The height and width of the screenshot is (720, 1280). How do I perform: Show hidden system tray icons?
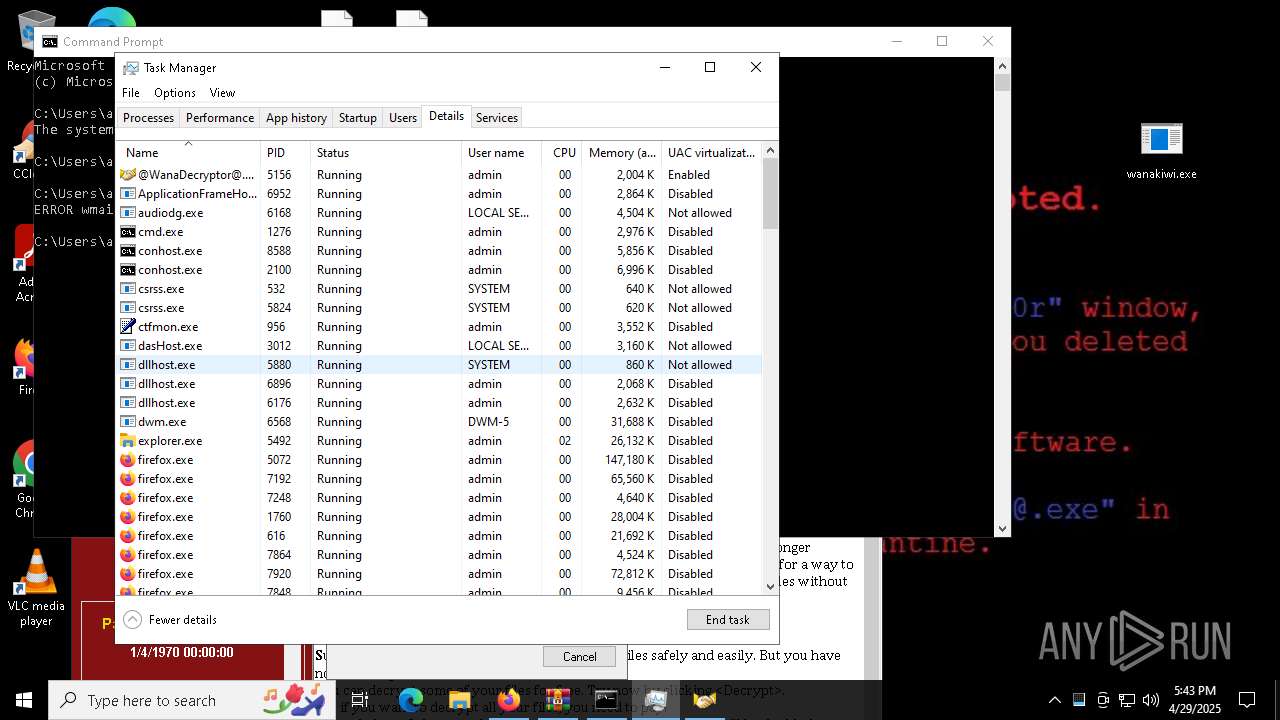click(x=1054, y=700)
